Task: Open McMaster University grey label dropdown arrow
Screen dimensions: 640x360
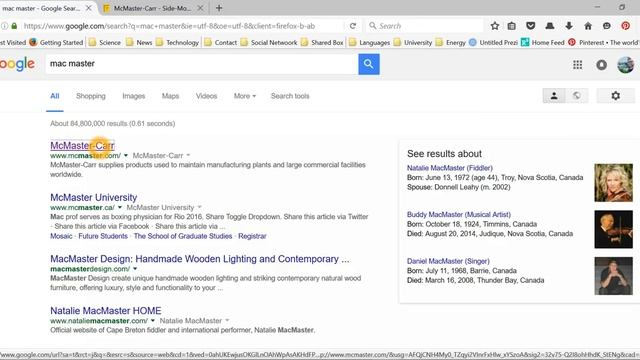Action: pos(200,207)
